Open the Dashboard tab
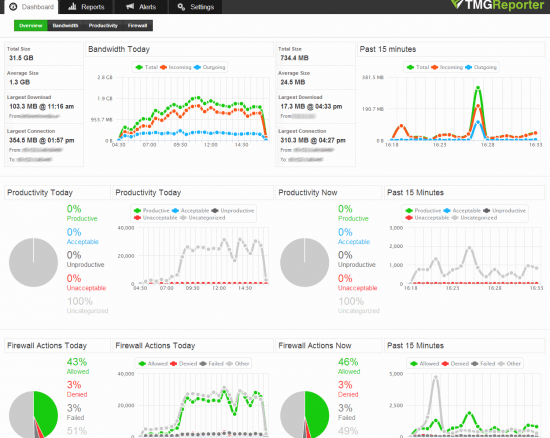Screen dimensions: 550x438 31,7
